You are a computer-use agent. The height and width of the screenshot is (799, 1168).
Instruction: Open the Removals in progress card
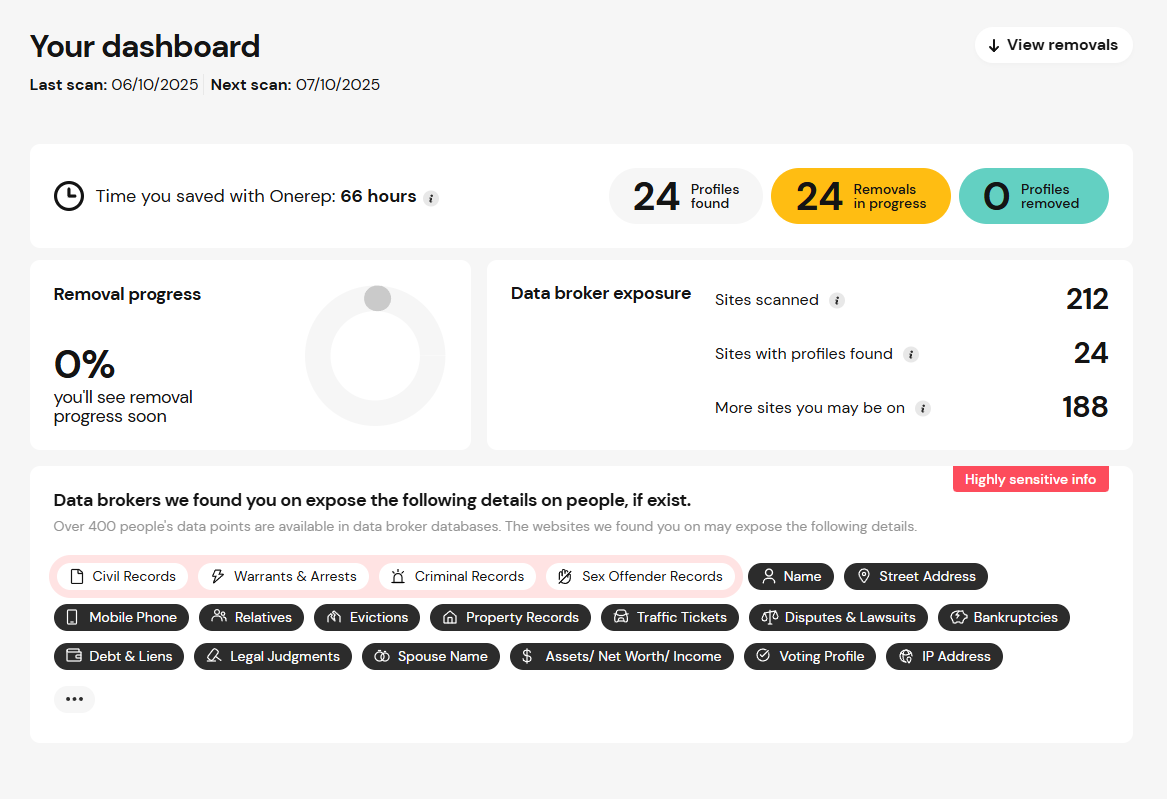[861, 196]
